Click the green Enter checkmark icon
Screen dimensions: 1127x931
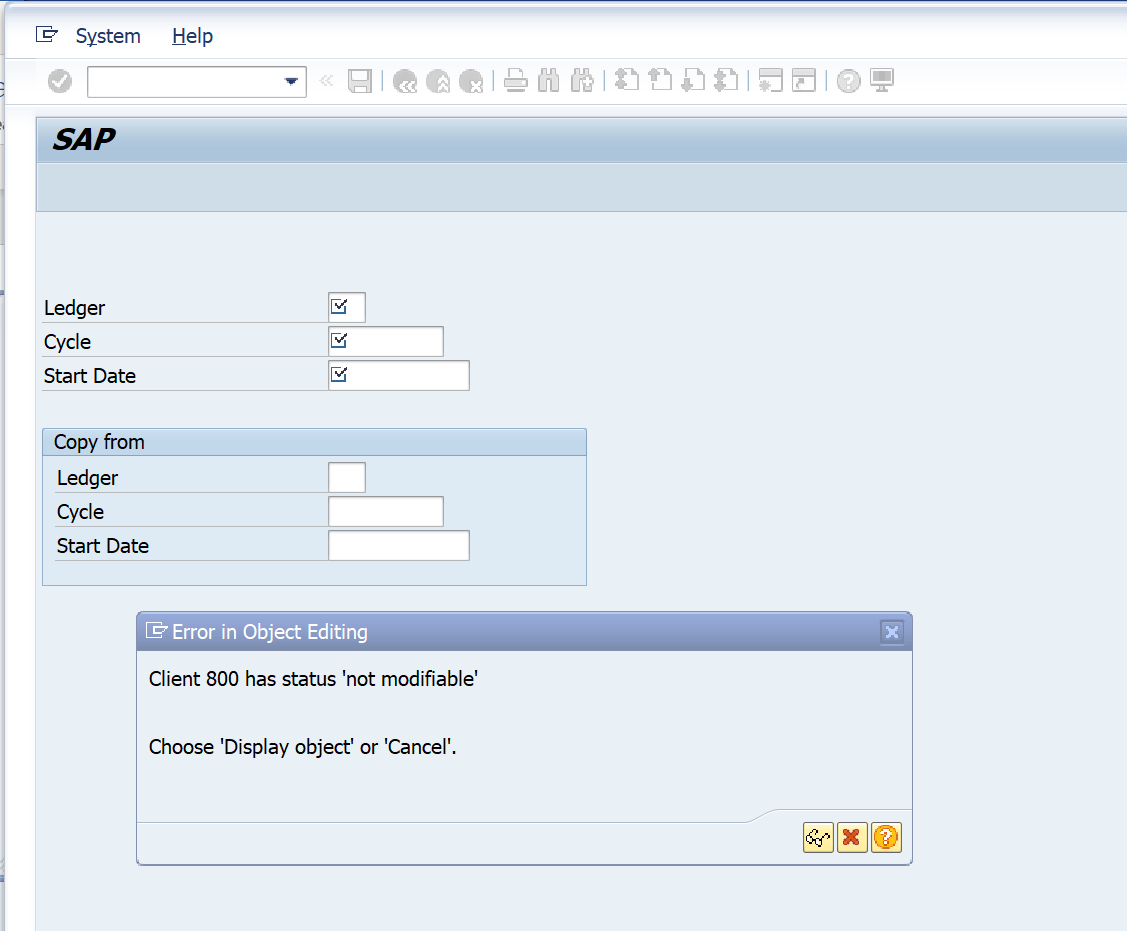point(60,81)
